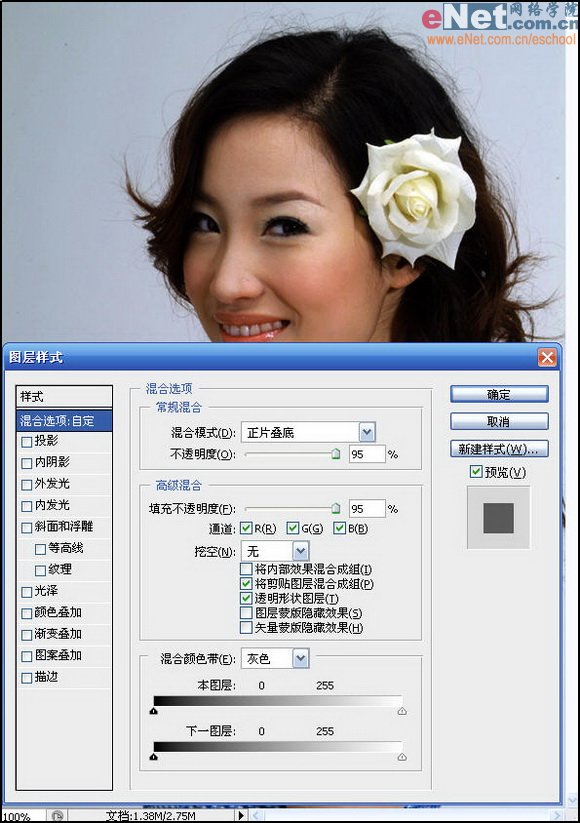Enable 将内部效果混合成组(I) checkbox
This screenshot has width=580, height=823.
coord(246,569)
